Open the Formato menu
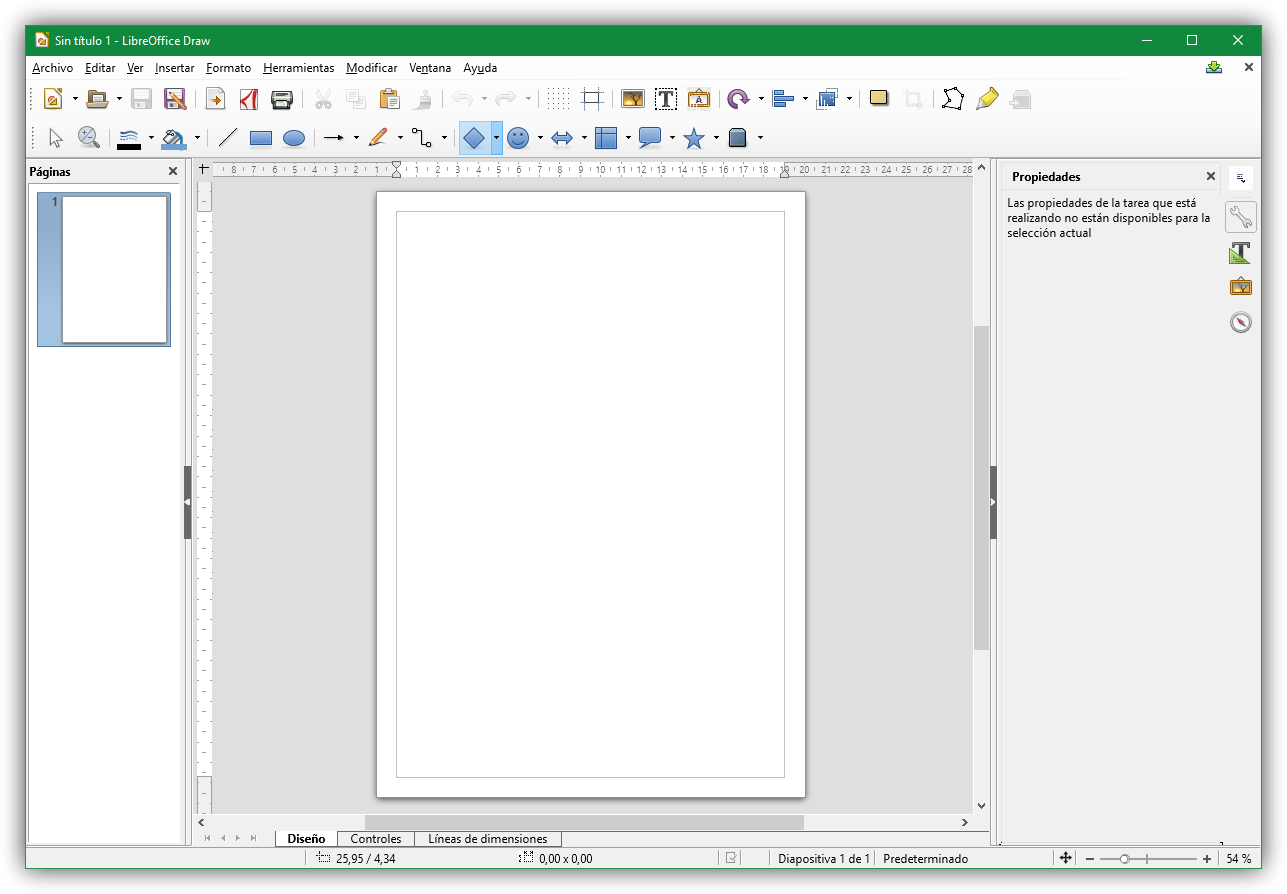The height and width of the screenshot is (894, 1287). [228, 68]
